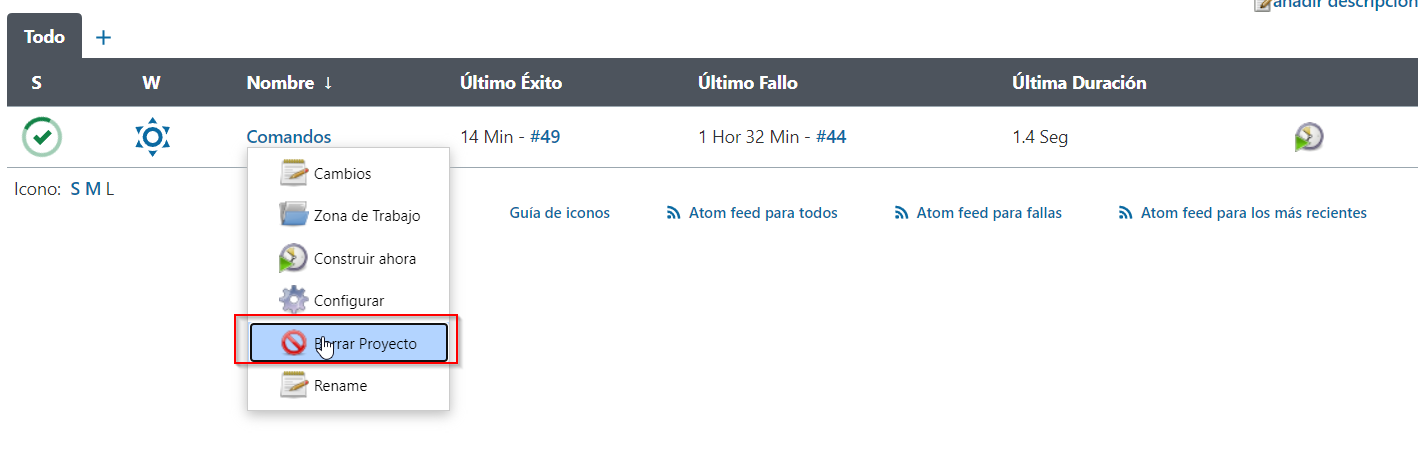Image resolution: width=1422 pixels, height=449 pixels.
Task: Click the Rename notepad icon
Action: tap(294, 385)
